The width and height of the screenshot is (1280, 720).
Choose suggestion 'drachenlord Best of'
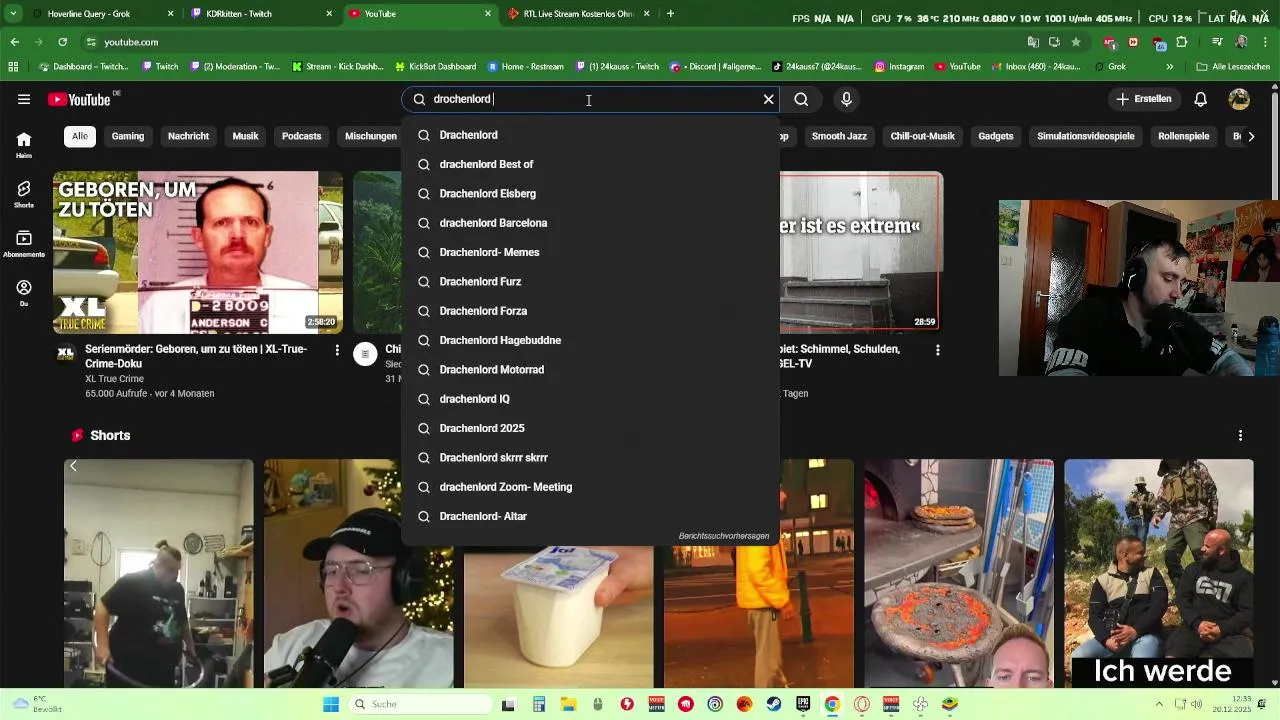[590, 164]
